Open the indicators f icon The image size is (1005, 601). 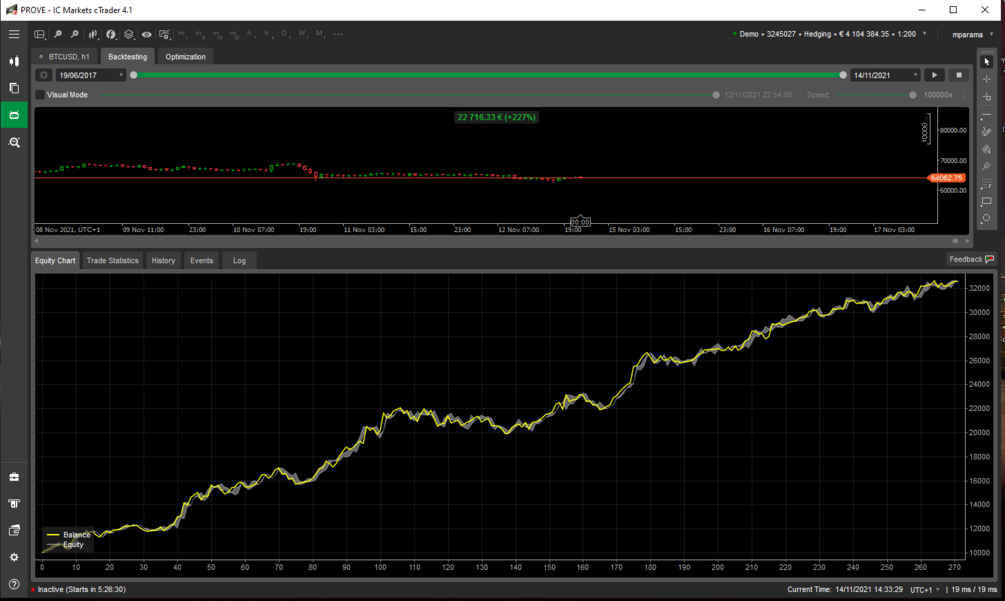pos(111,34)
